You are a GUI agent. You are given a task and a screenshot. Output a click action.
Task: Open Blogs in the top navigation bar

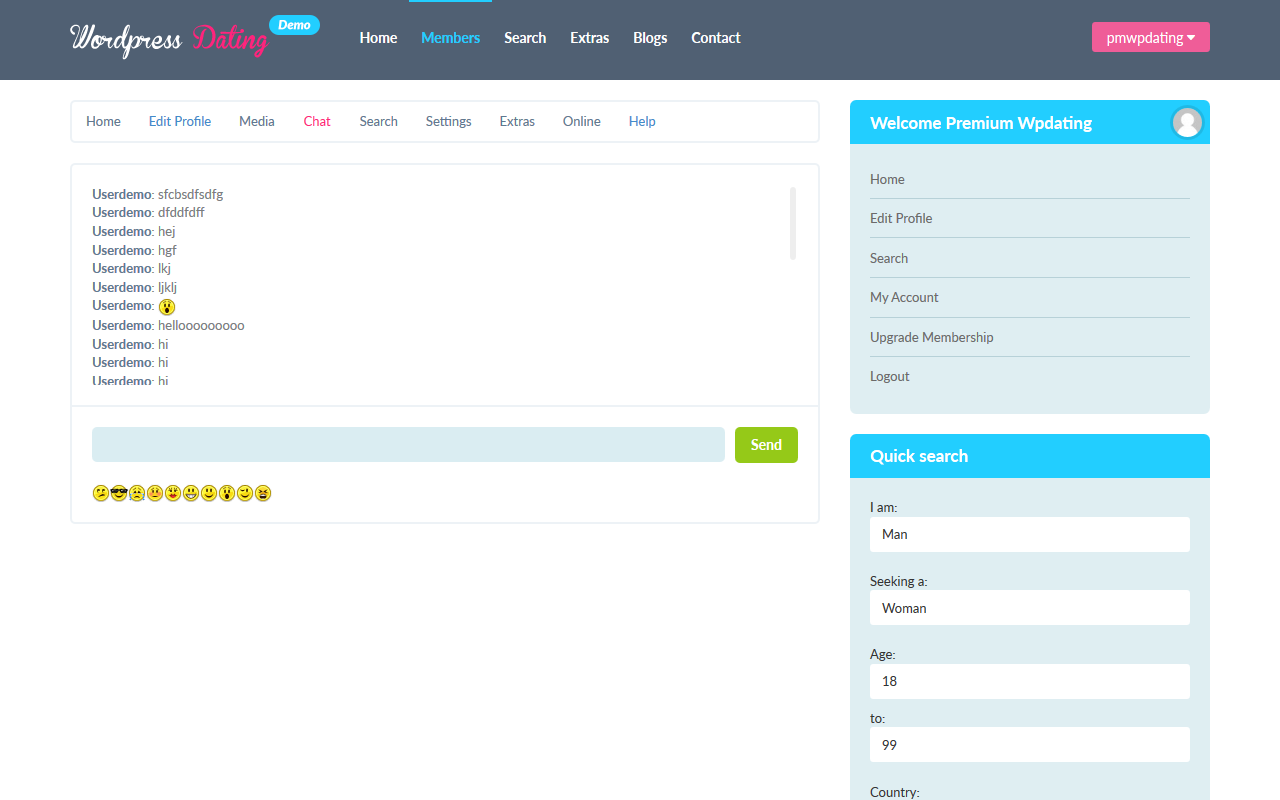tap(650, 38)
